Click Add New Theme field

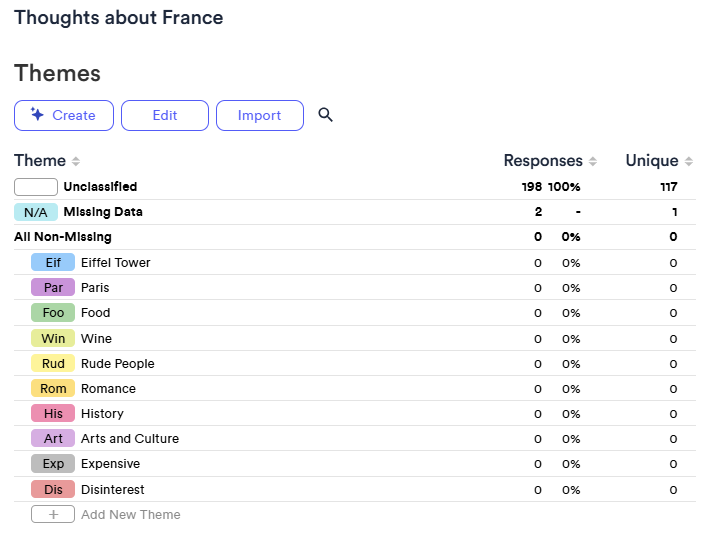point(131,514)
